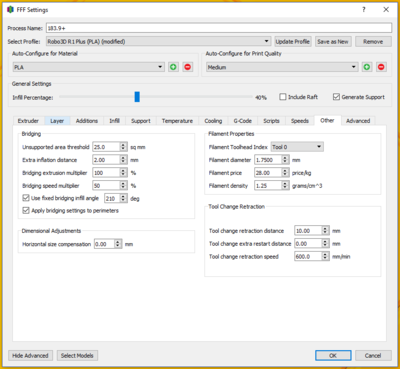Click the Unsupported area threshold value field
400x369 pixels.
click(106, 147)
